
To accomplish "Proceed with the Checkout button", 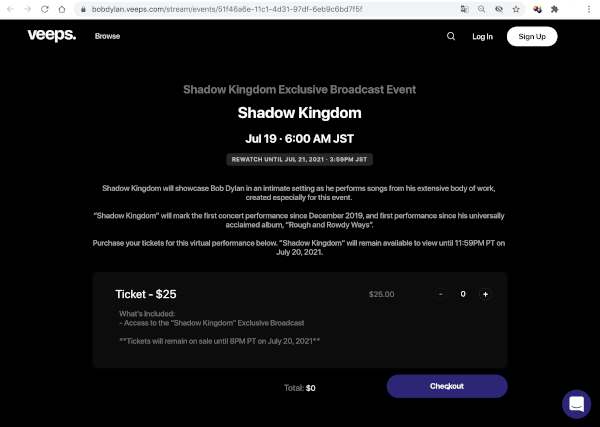I will click(x=447, y=386).
